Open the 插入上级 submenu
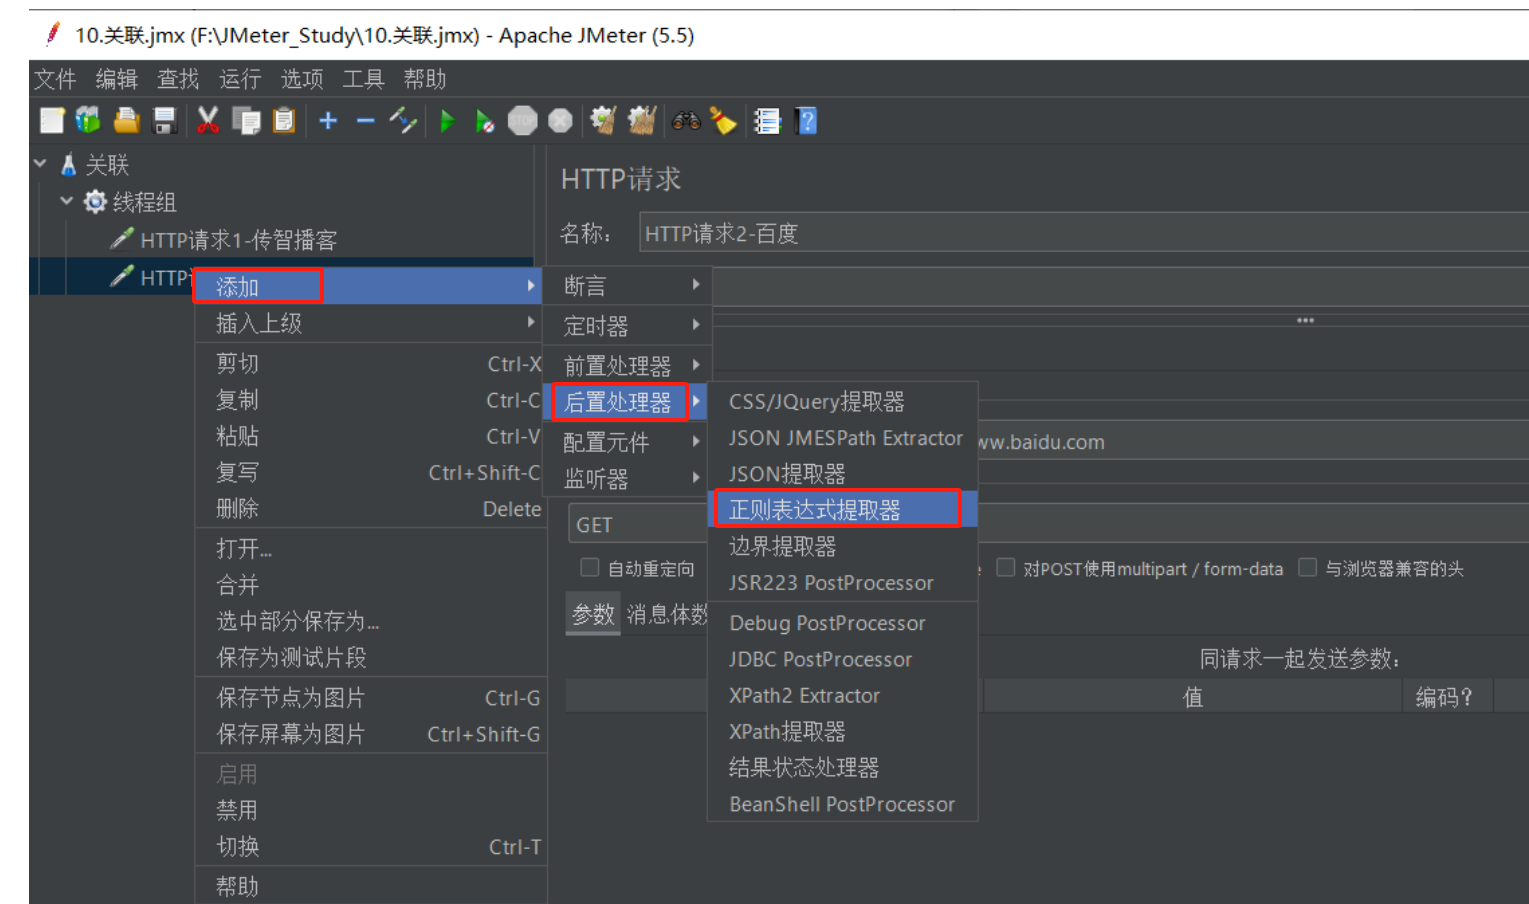Screen dimensions: 1529x904 pyautogui.click(x=371, y=323)
